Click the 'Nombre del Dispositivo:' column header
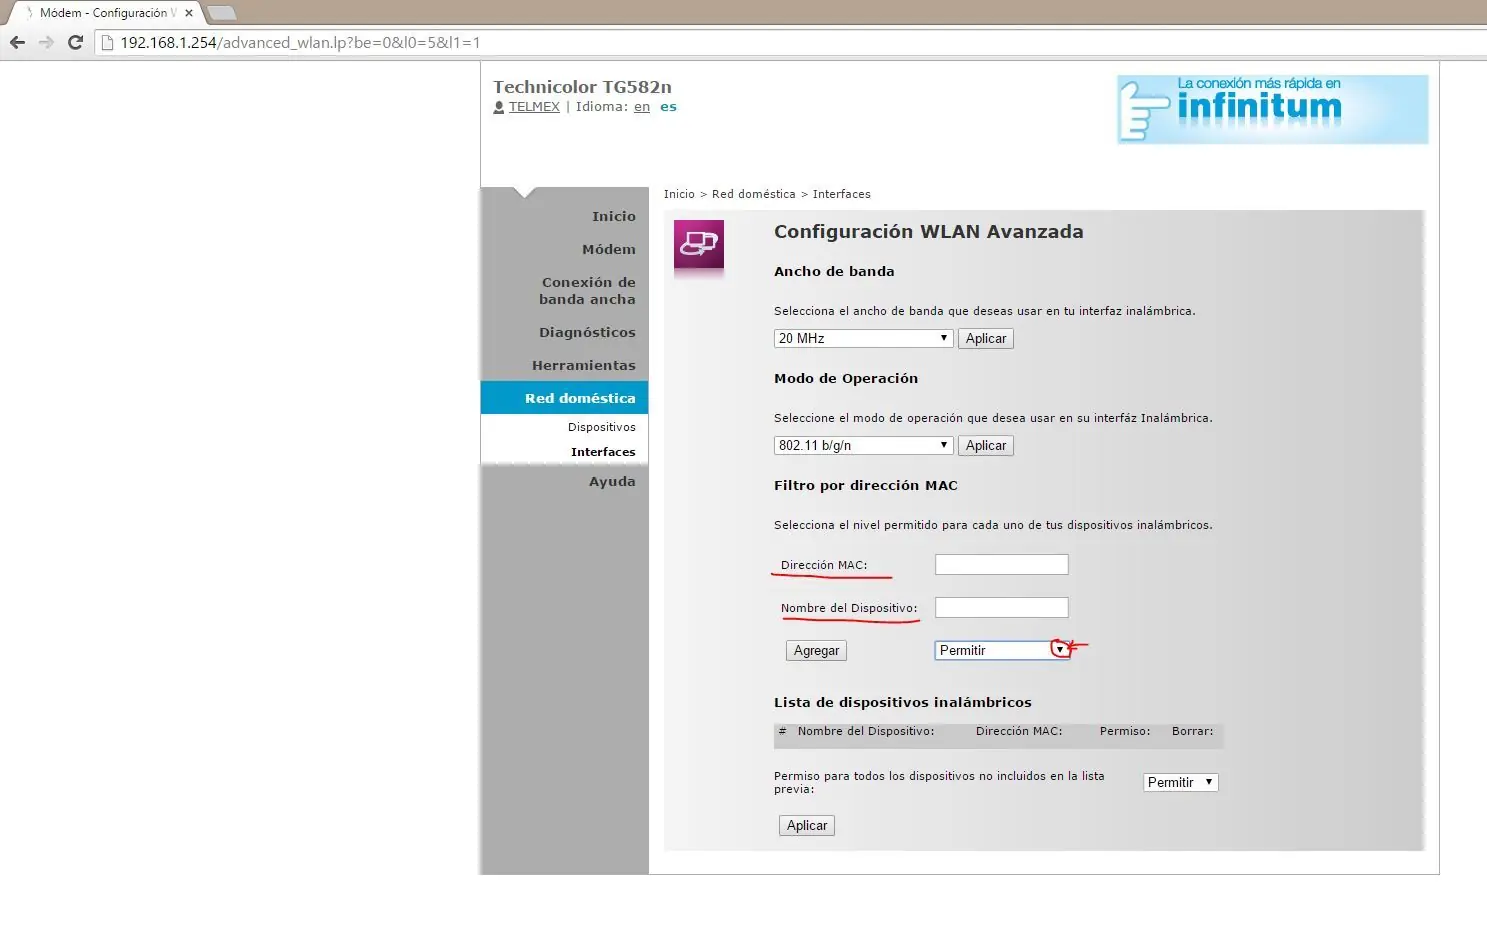The height and width of the screenshot is (949, 1487). coord(866,731)
